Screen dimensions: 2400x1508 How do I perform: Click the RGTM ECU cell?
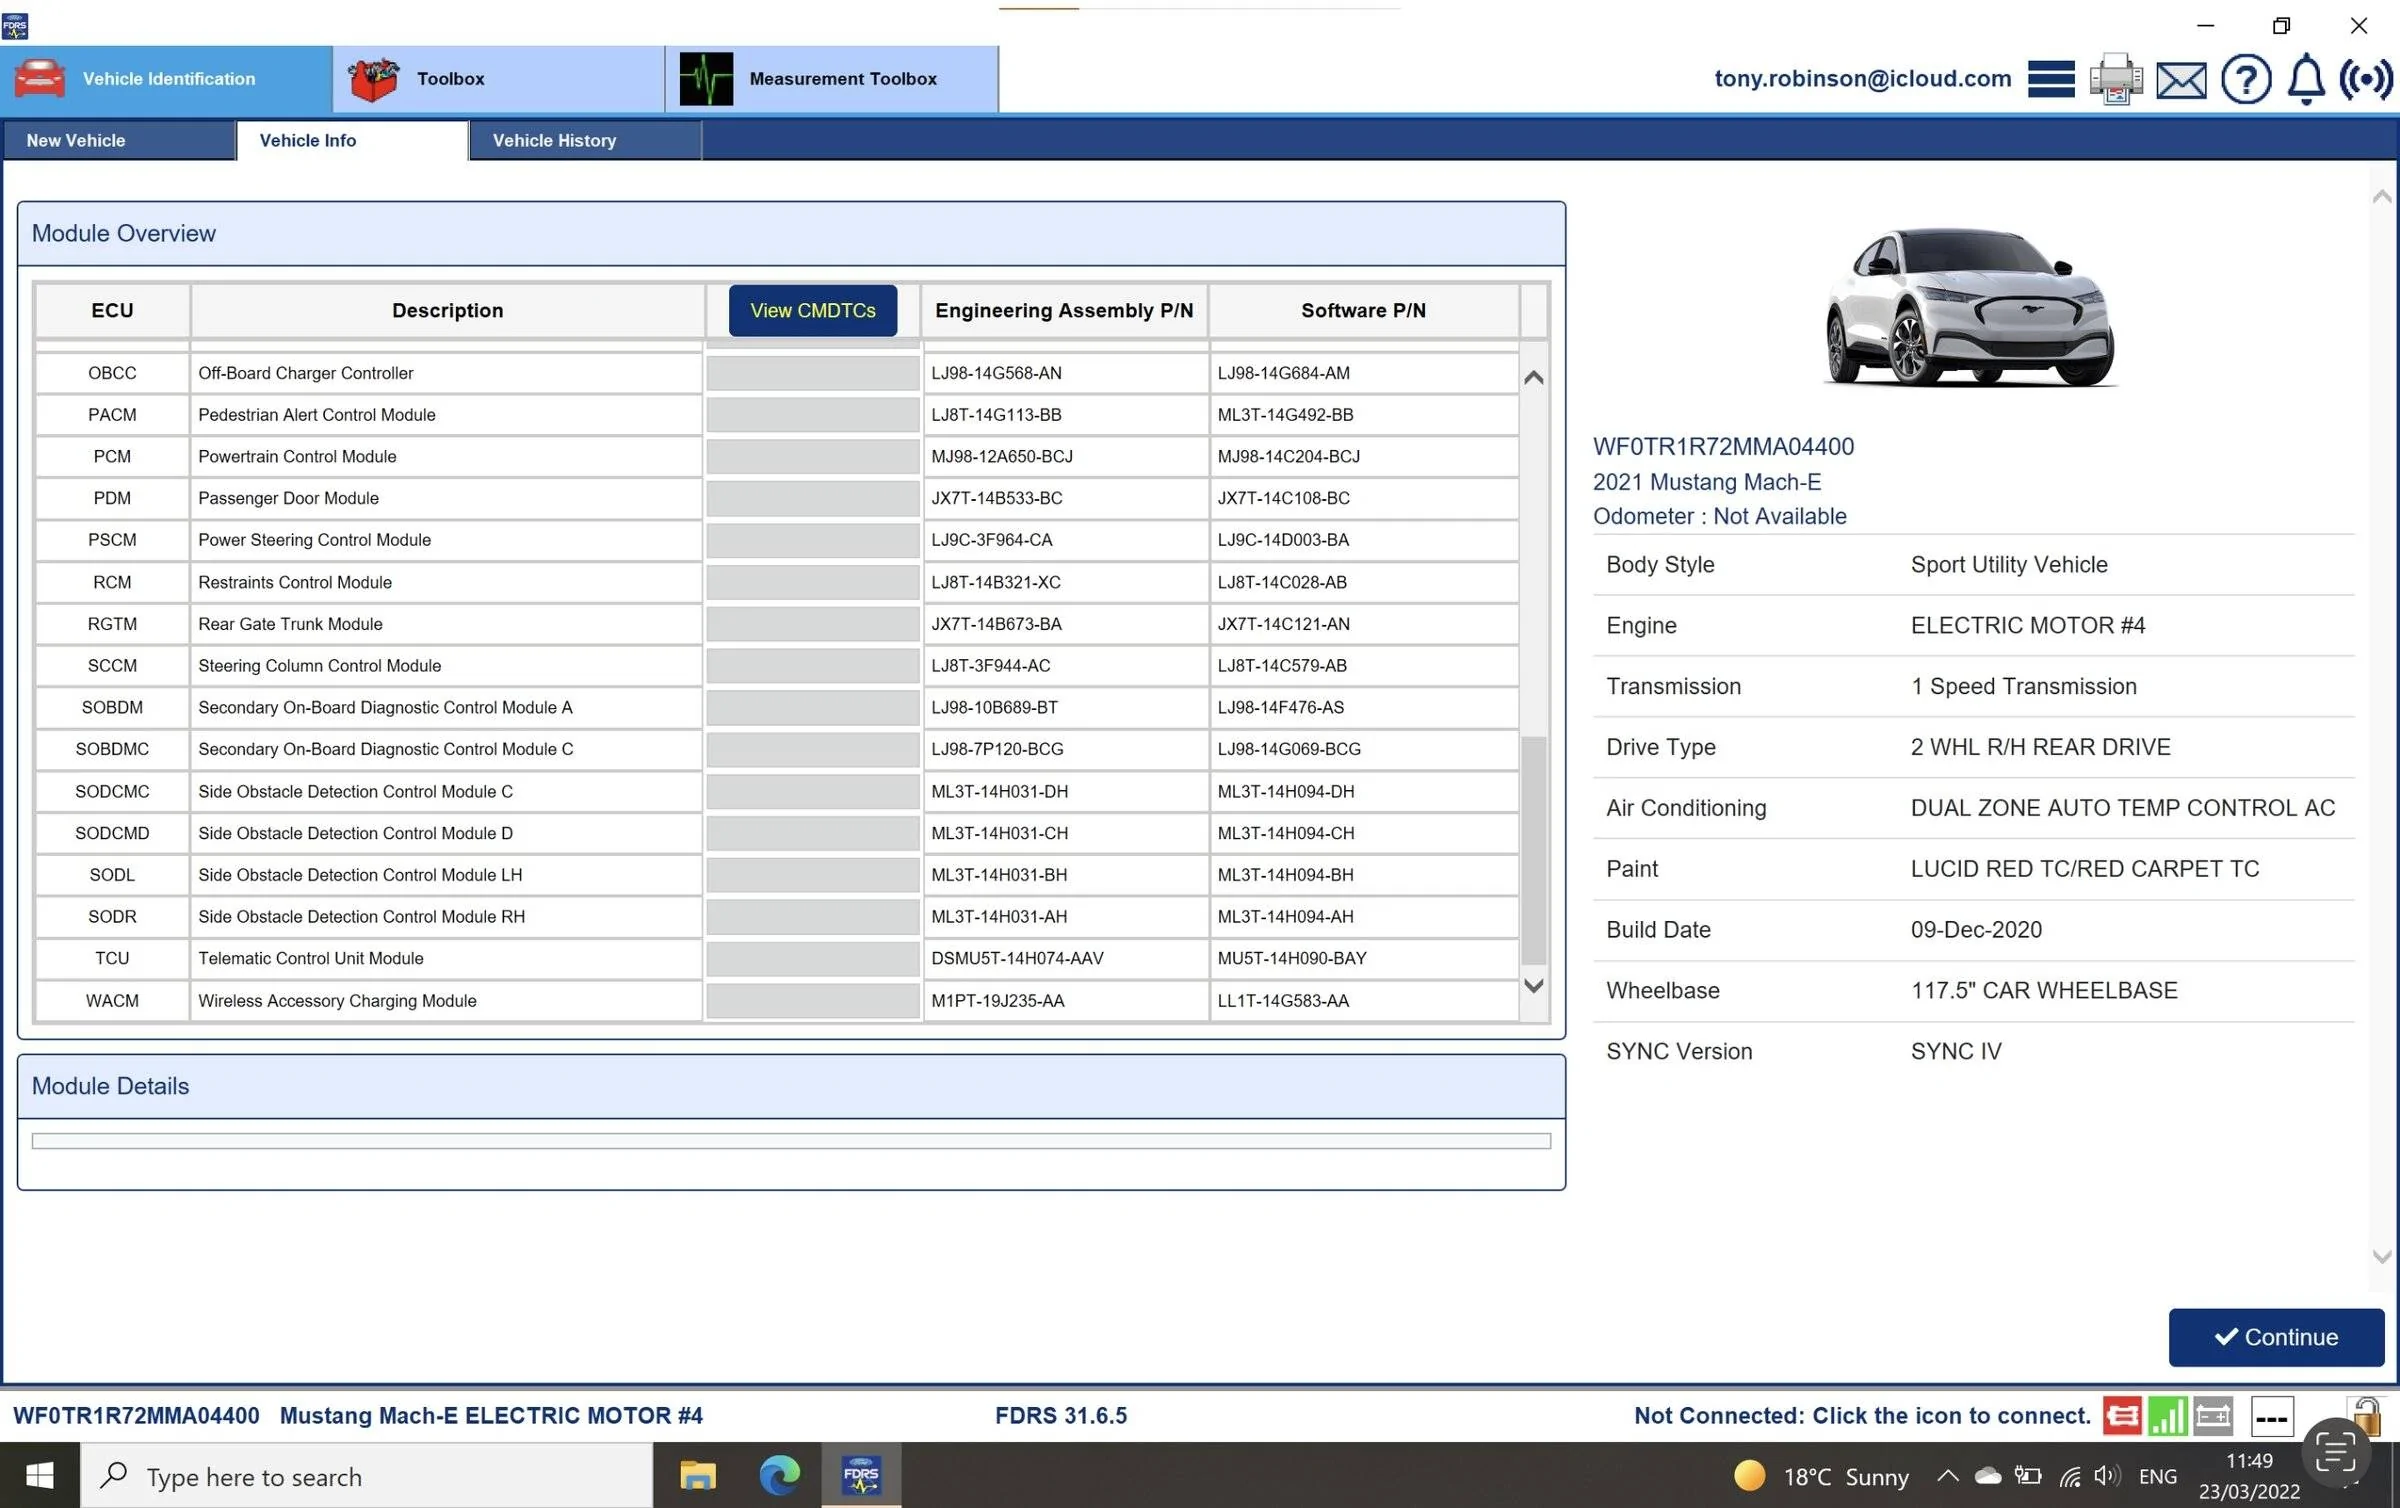pos(112,624)
